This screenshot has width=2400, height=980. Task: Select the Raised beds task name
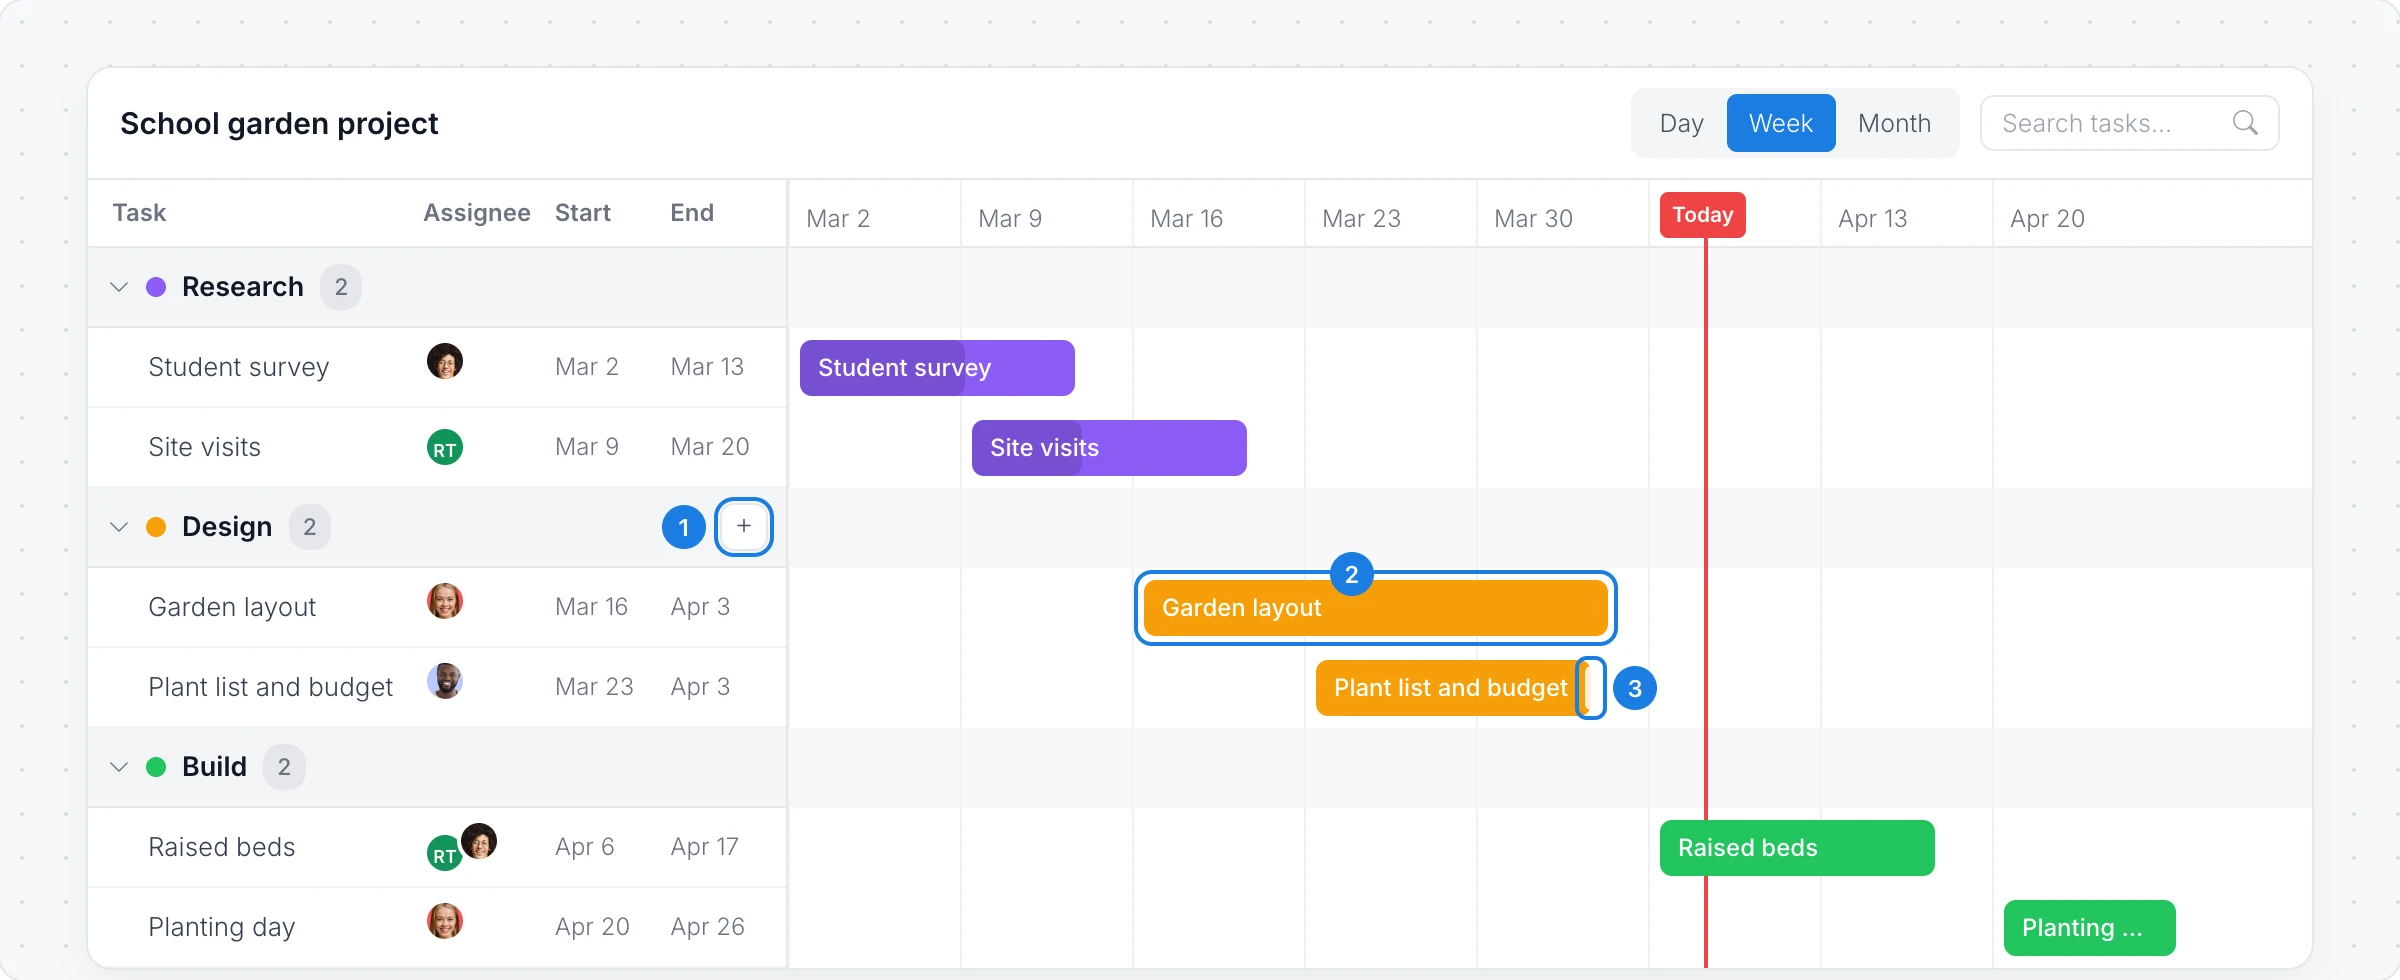coord(222,847)
